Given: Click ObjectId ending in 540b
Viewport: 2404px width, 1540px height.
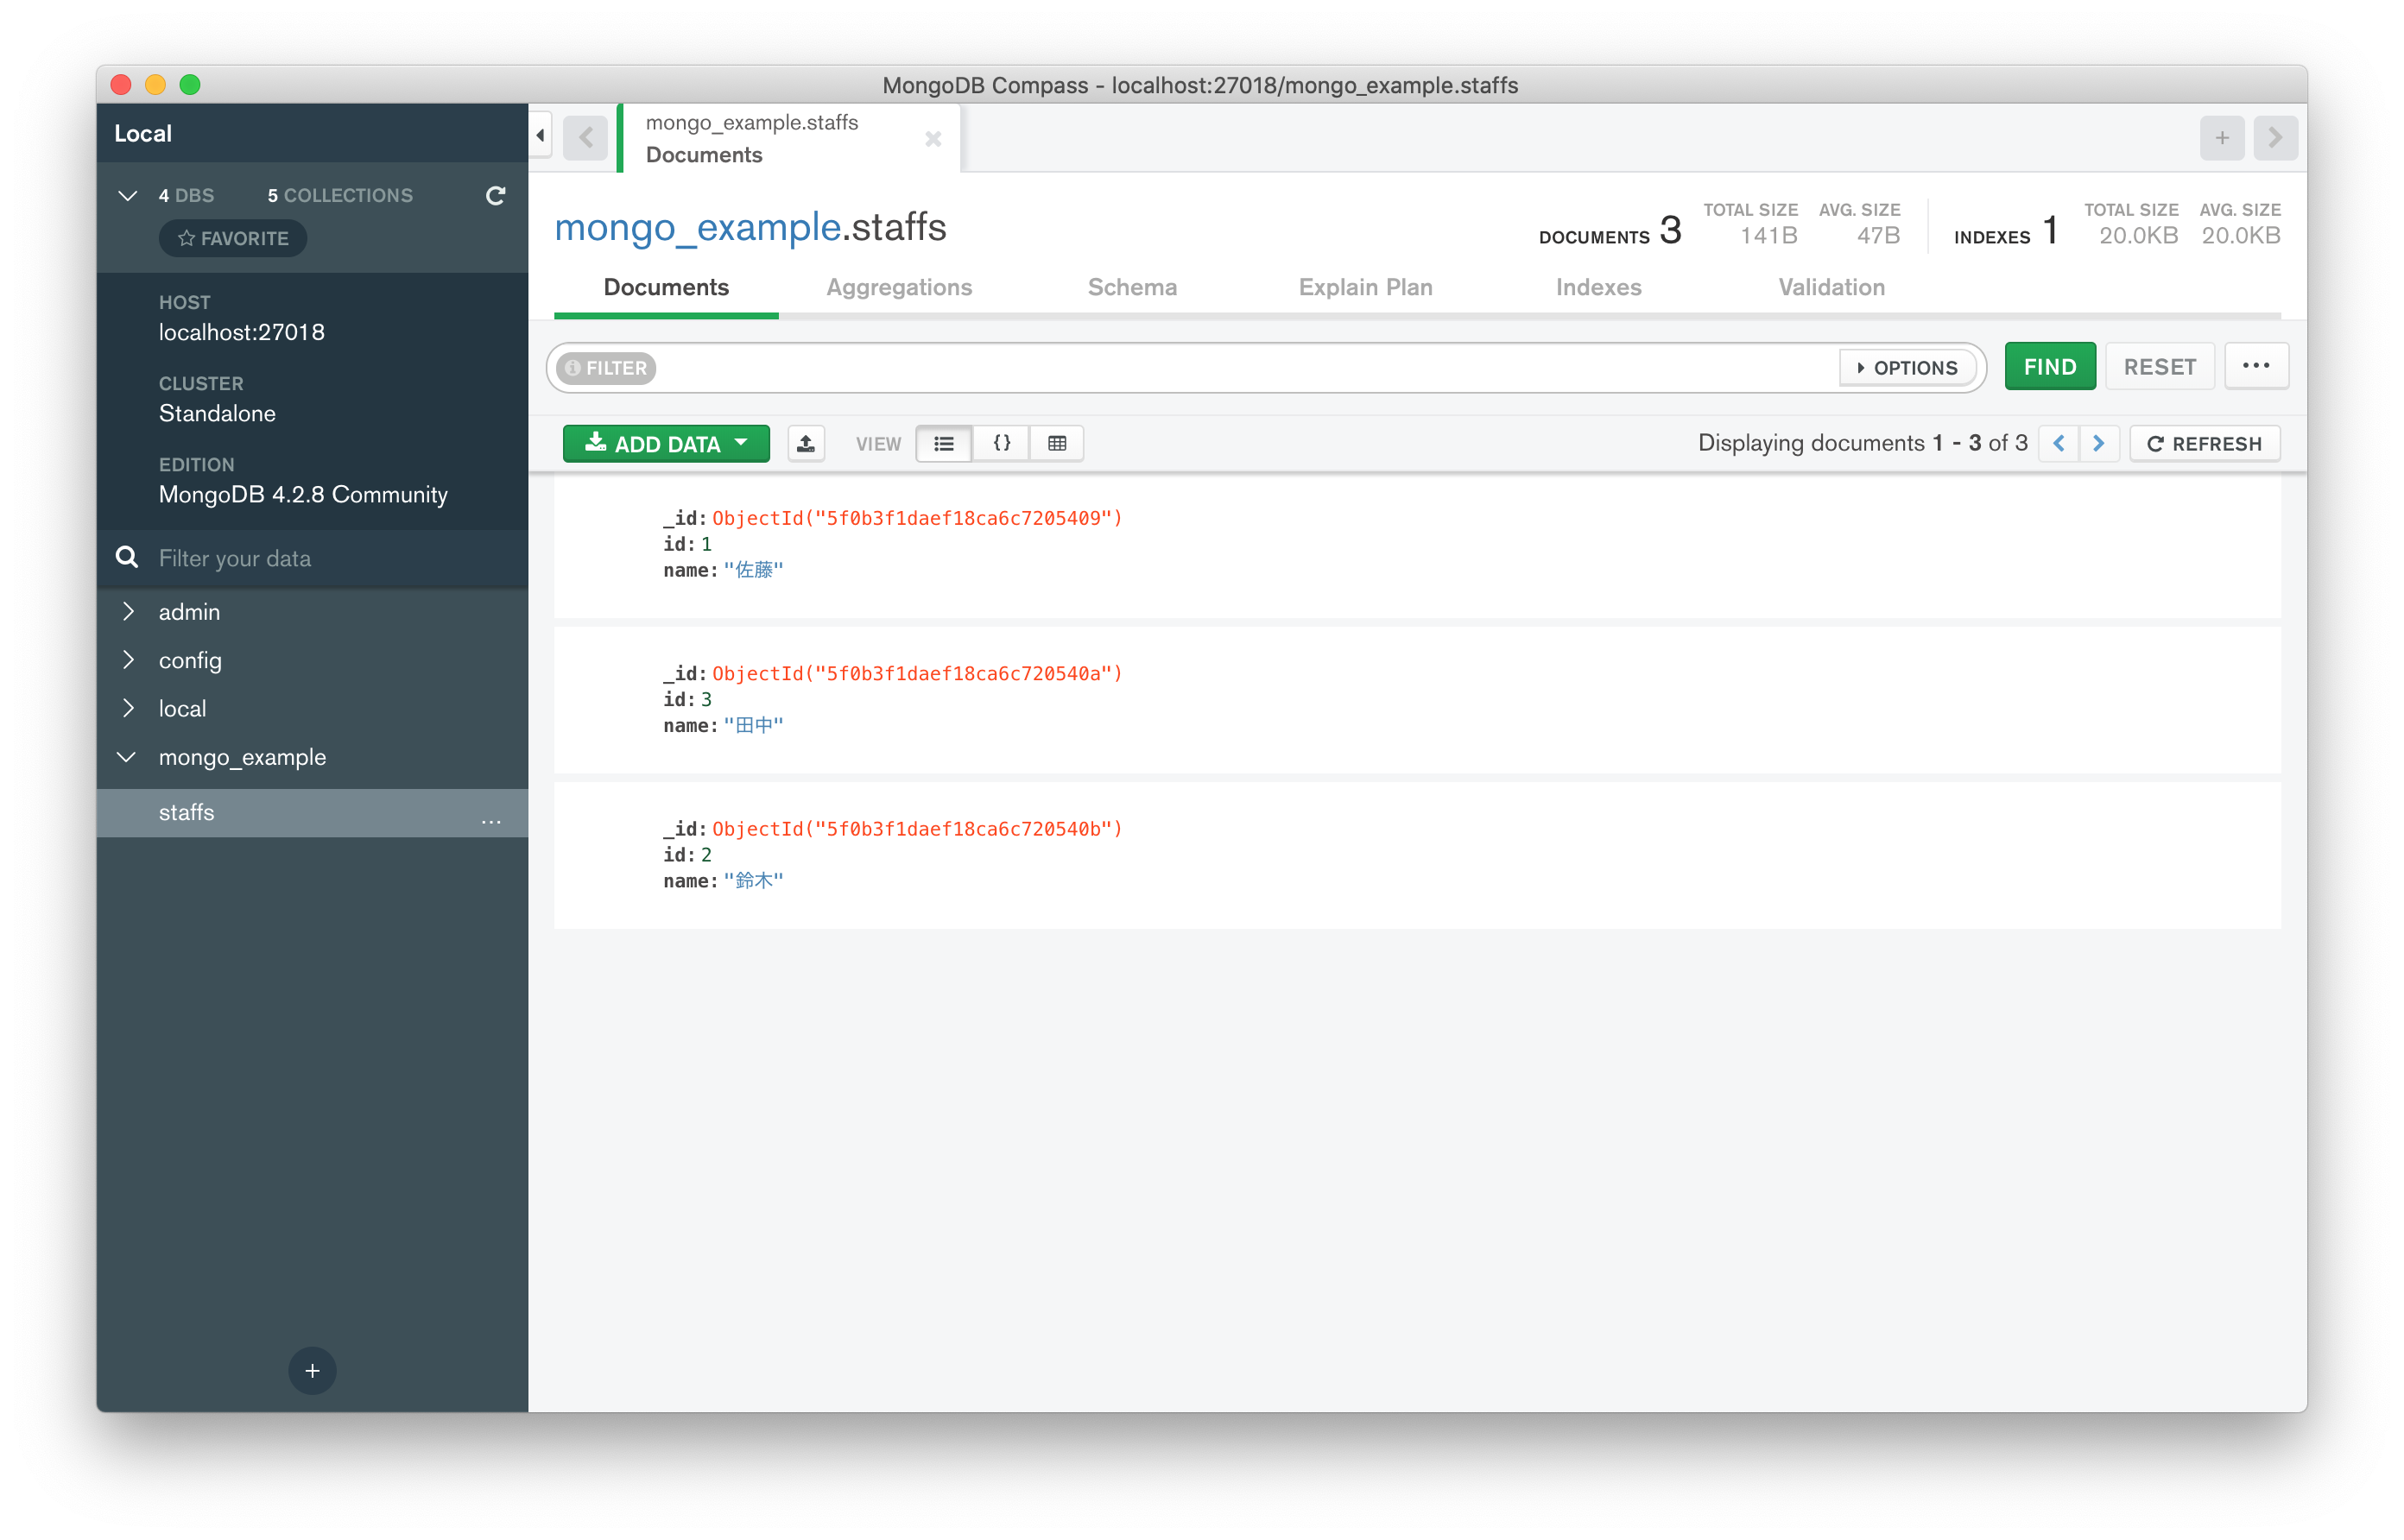Looking at the screenshot, I should point(917,828).
